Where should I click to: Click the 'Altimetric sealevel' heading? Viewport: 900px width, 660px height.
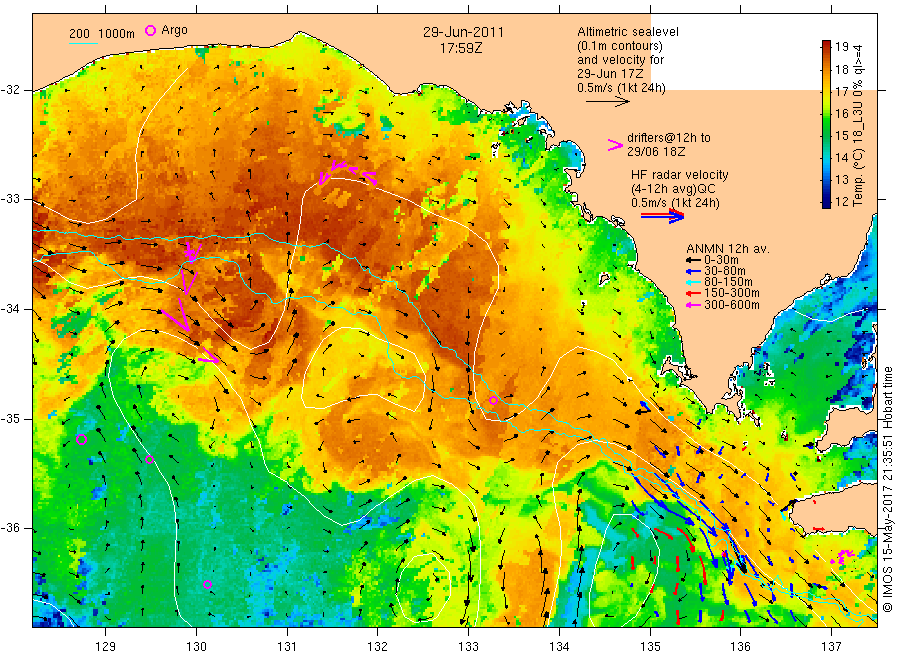[x=628, y=32]
